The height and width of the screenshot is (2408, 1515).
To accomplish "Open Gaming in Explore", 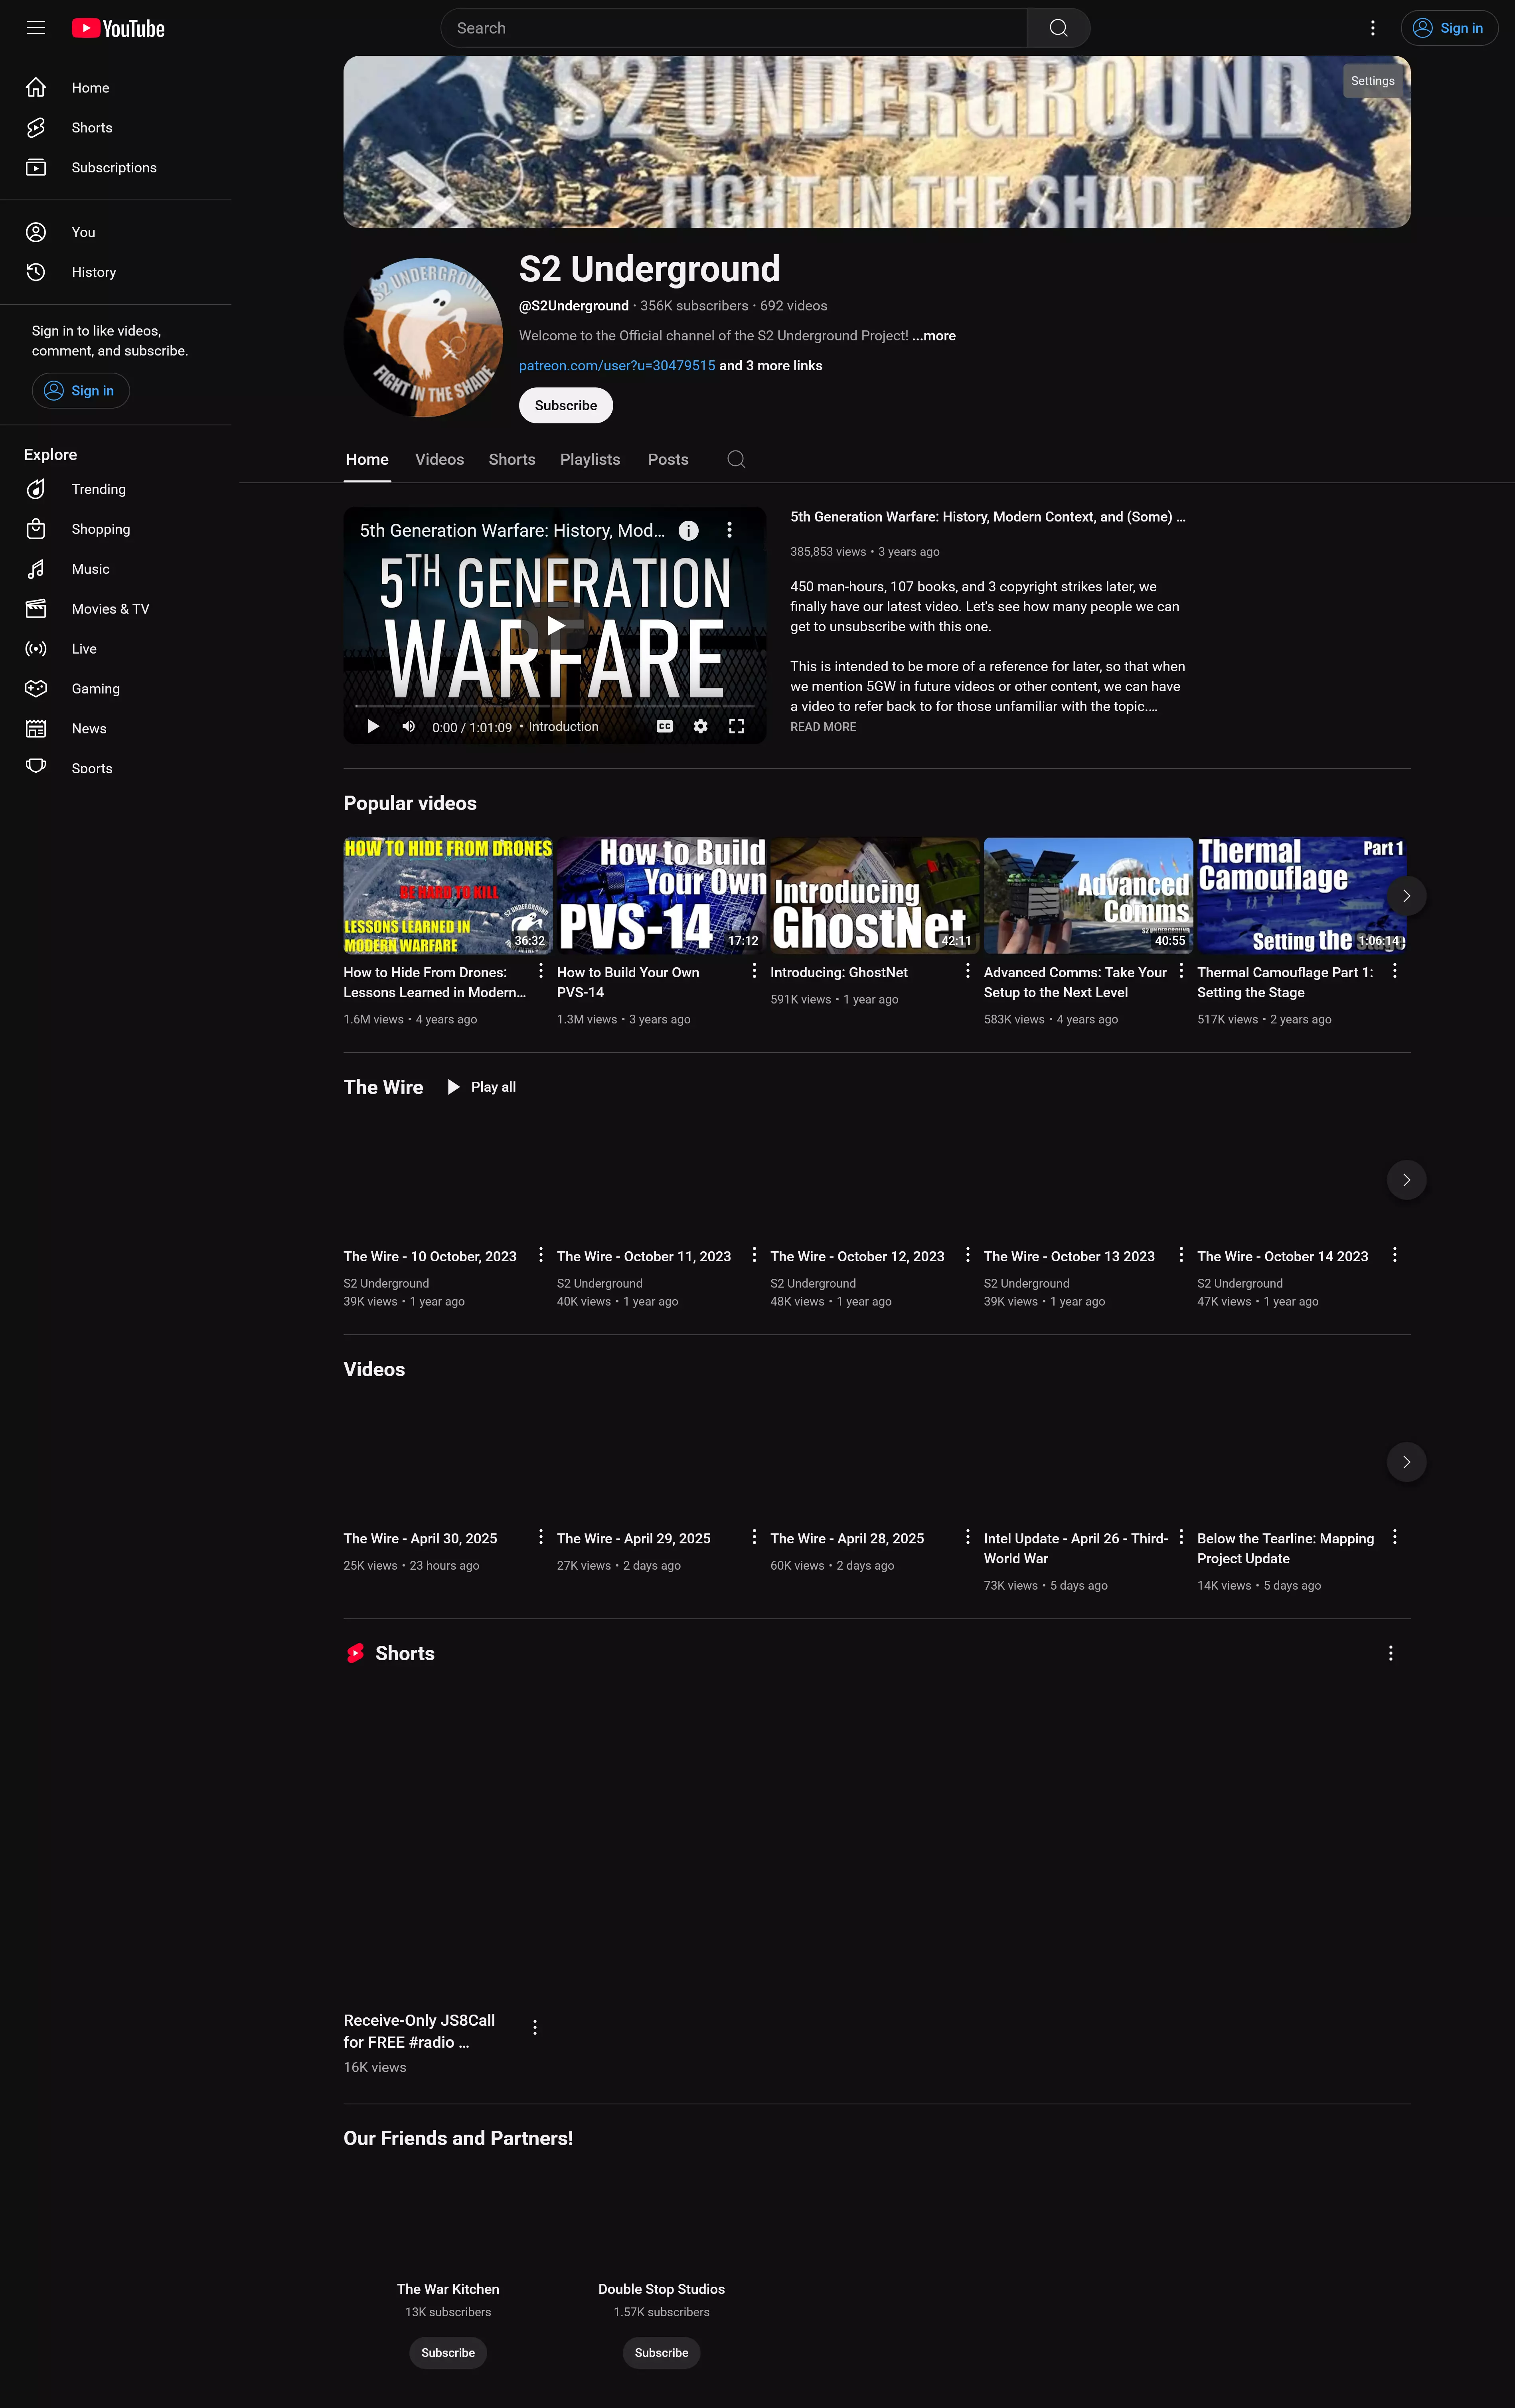I will tap(116, 689).
